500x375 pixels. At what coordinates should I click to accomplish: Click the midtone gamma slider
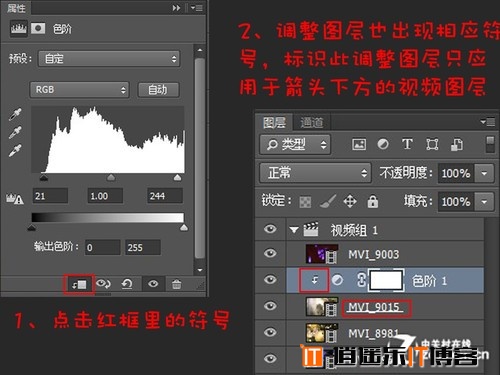(111, 177)
